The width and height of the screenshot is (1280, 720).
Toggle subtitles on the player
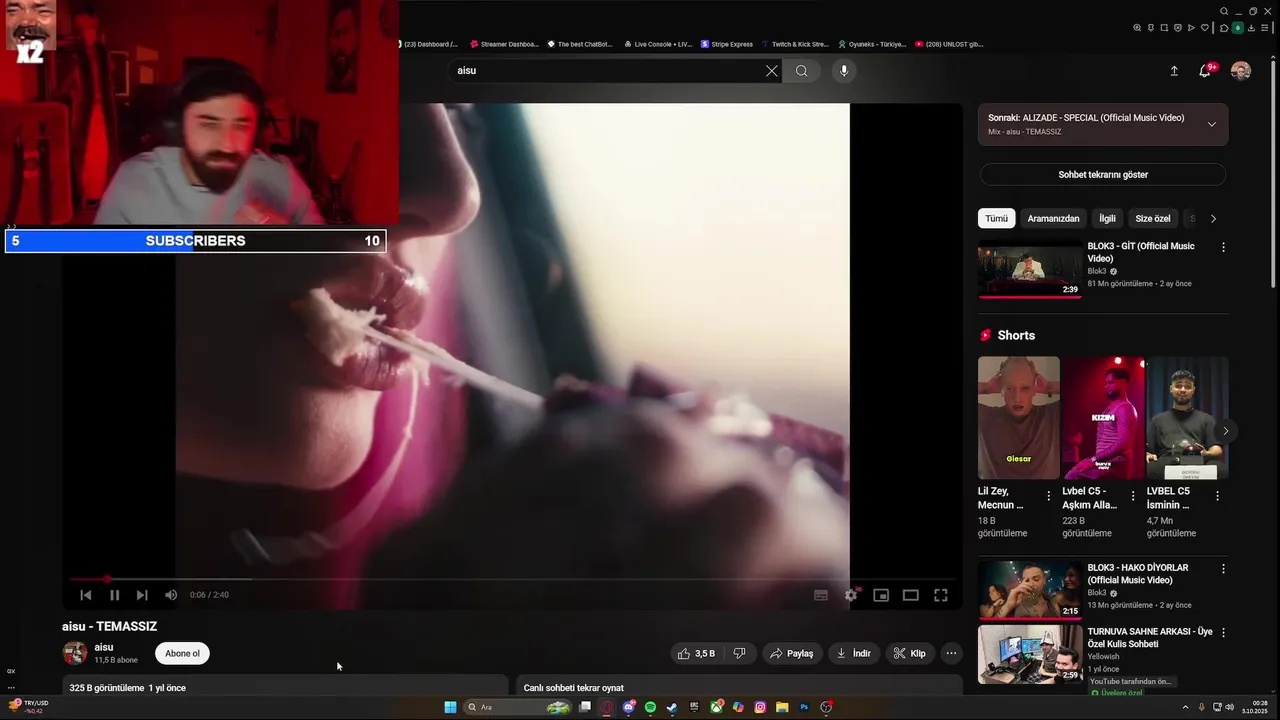coord(821,595)
